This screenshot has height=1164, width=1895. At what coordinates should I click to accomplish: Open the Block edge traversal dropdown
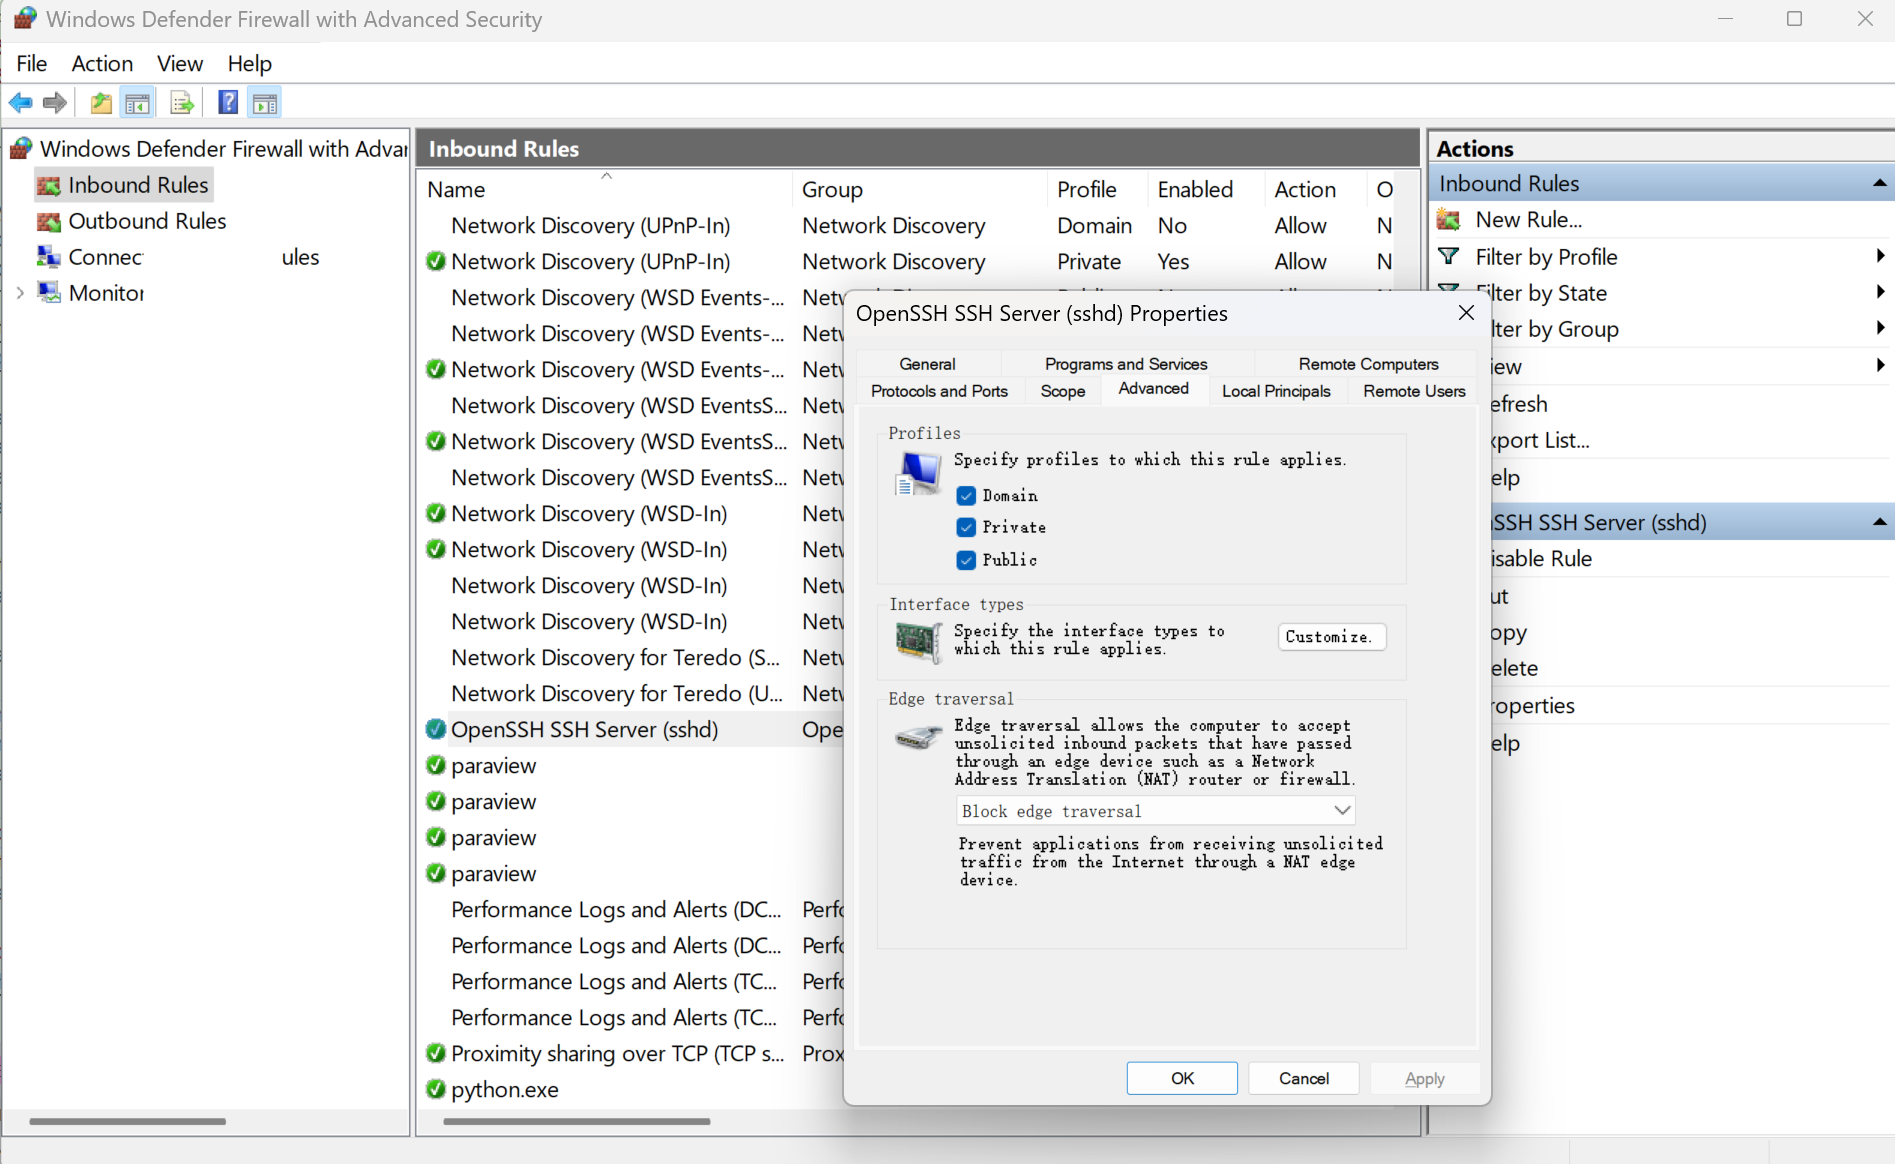(1156, 811)
